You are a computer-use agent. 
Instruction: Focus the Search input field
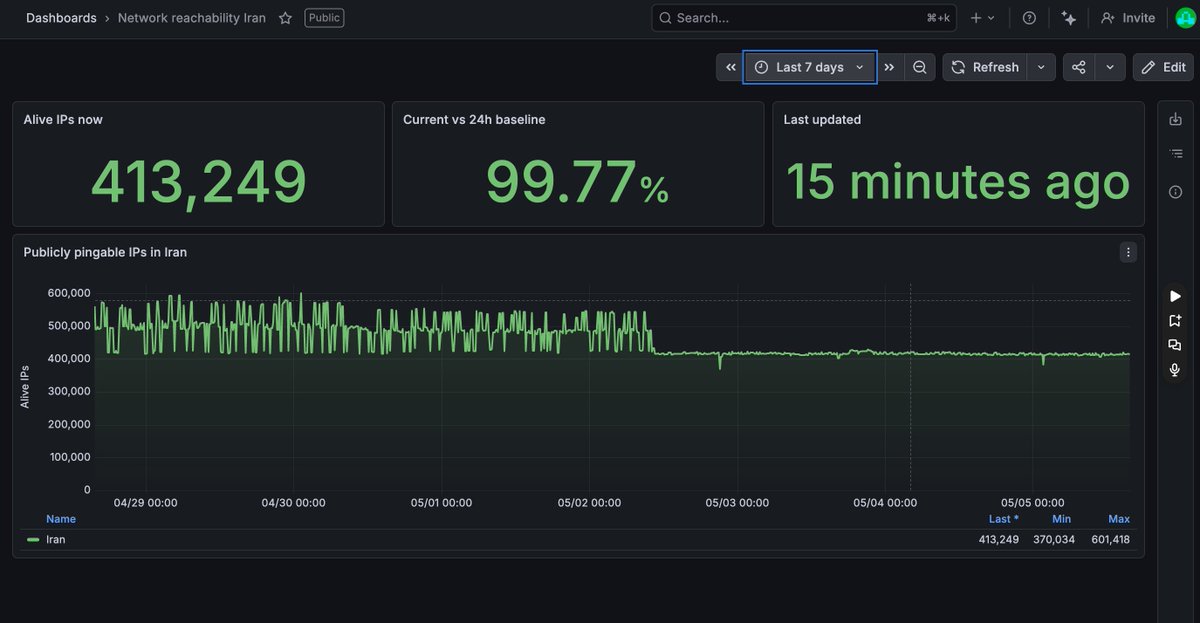pos(804,18)
